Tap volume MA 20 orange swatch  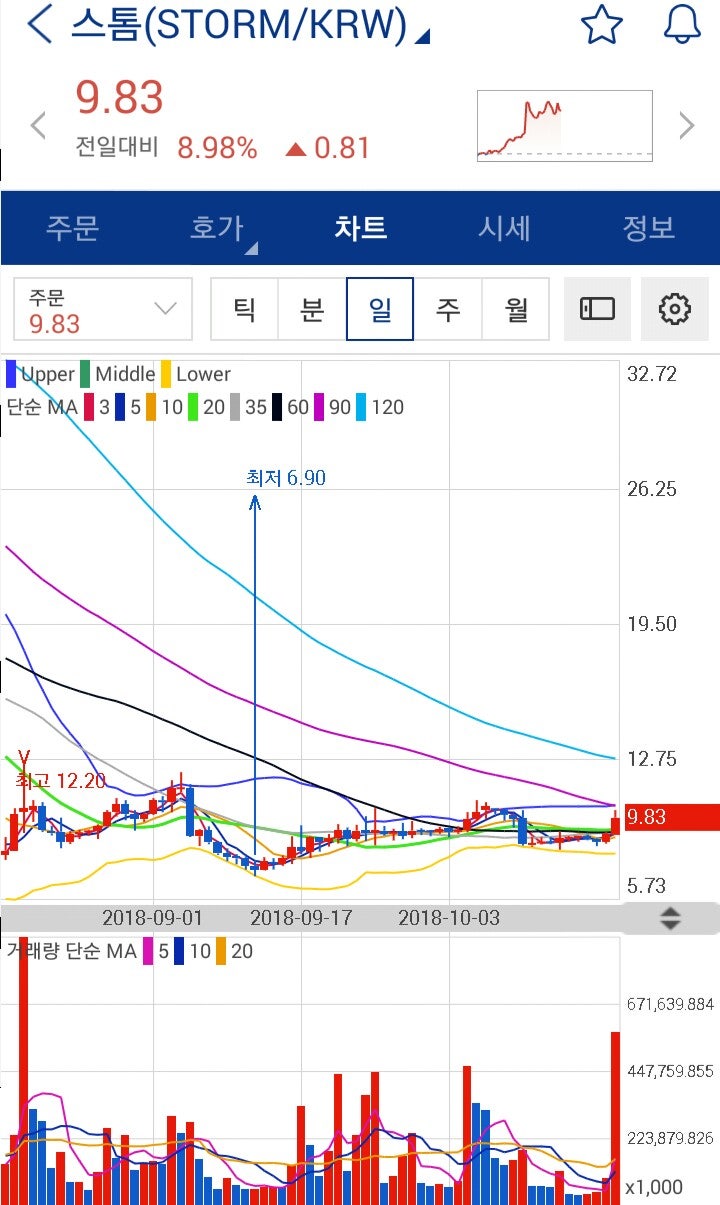(222, 951)
